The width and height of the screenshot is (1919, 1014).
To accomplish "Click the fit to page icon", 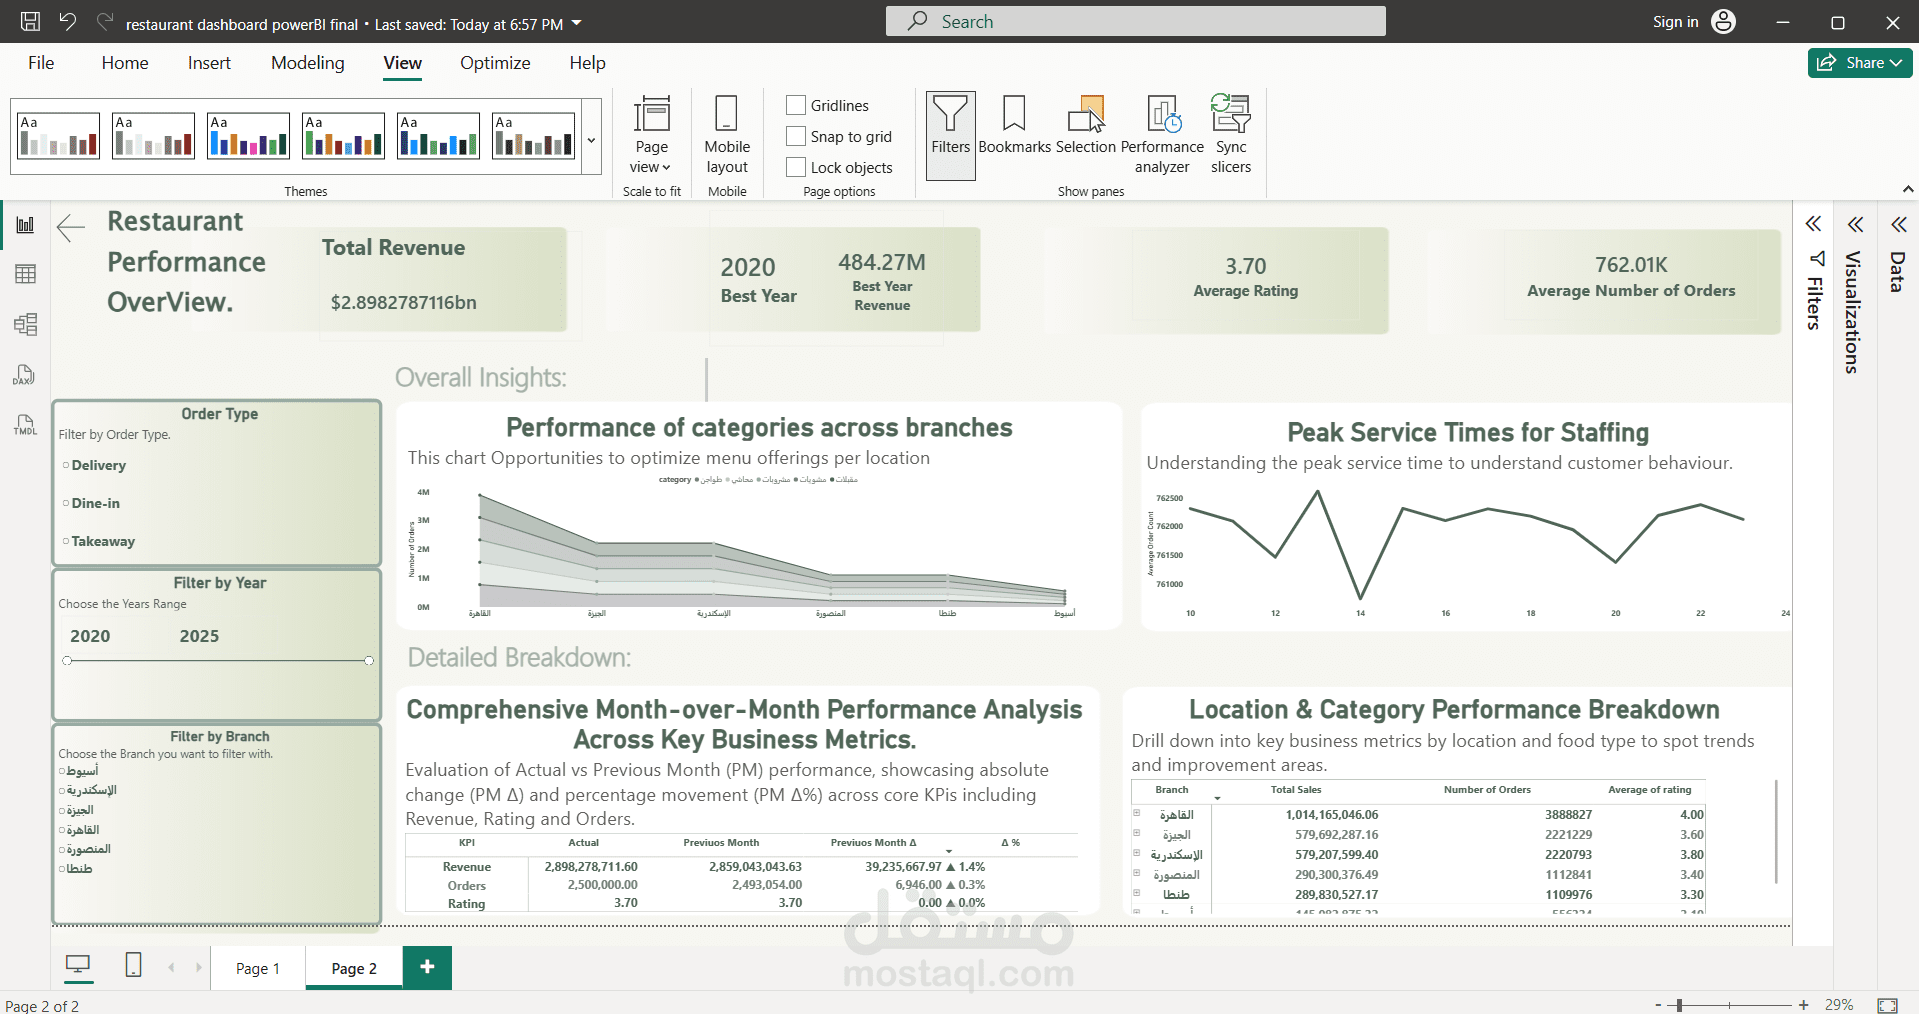I will pos(1887,1005).
